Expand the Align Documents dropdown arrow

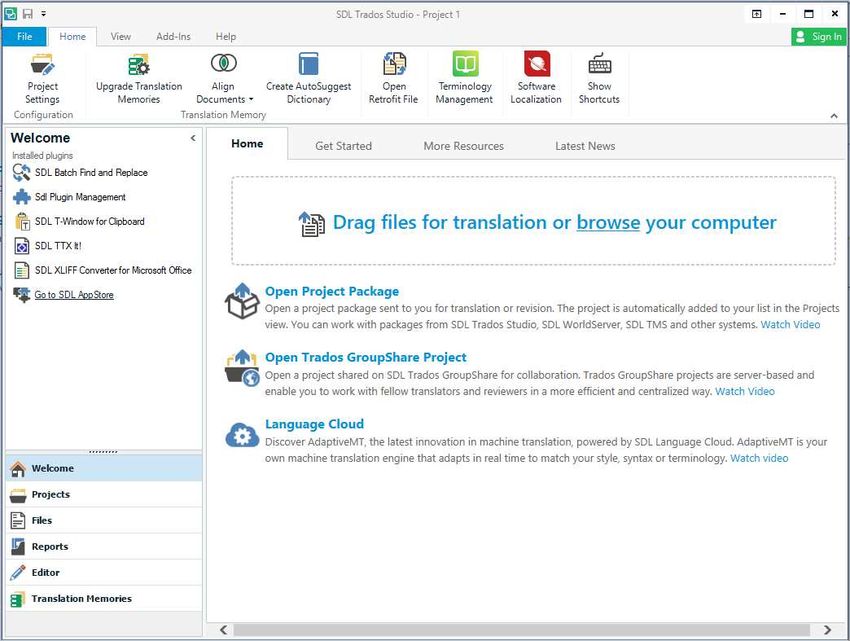tap(251, 100)
